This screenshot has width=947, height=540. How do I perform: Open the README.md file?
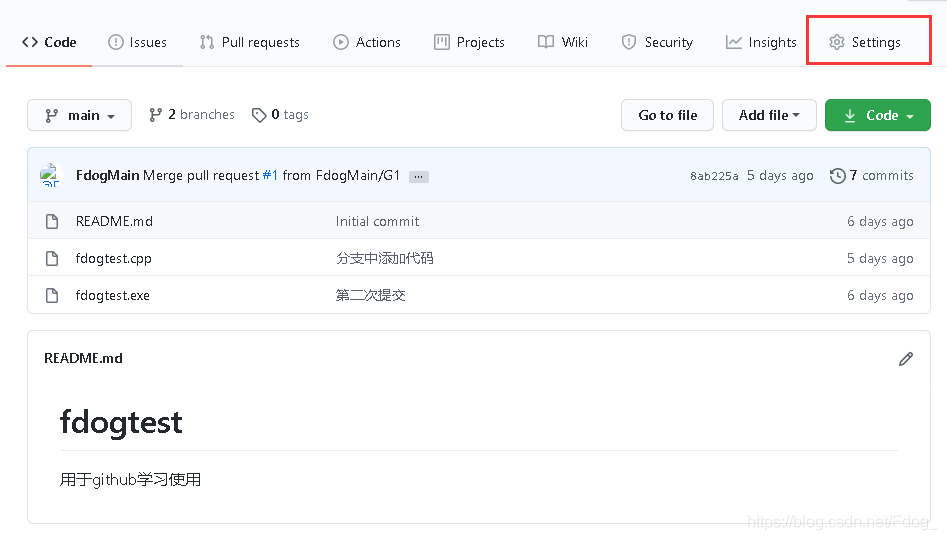tap(114, 221)
